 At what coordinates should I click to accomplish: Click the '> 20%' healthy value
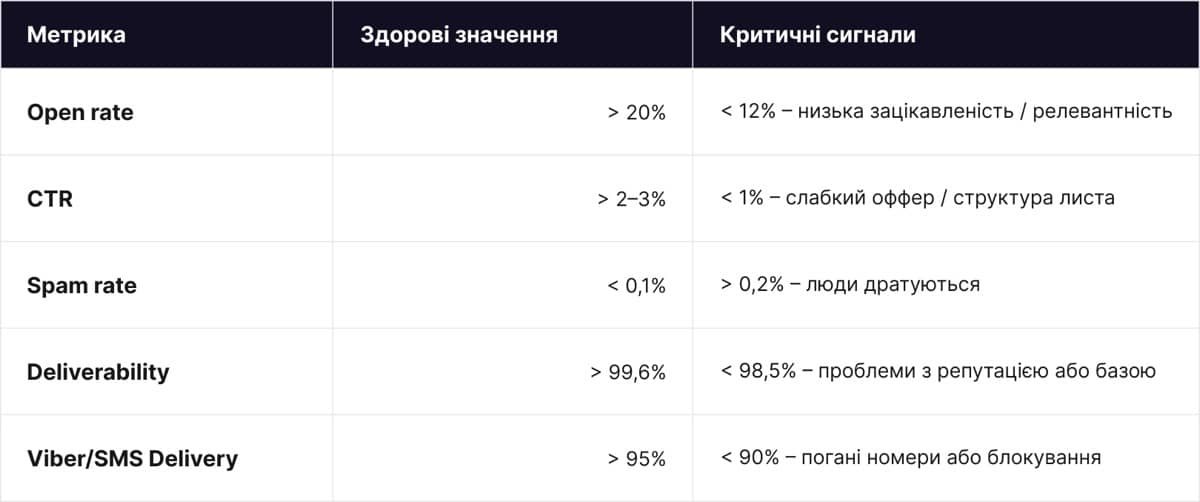[636, 112]
